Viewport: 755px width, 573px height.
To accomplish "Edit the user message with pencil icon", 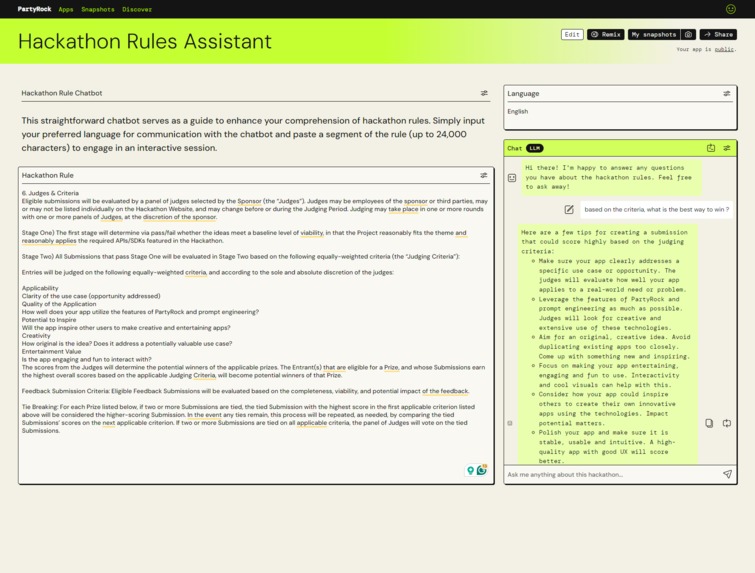I will [x=569, y=209].
